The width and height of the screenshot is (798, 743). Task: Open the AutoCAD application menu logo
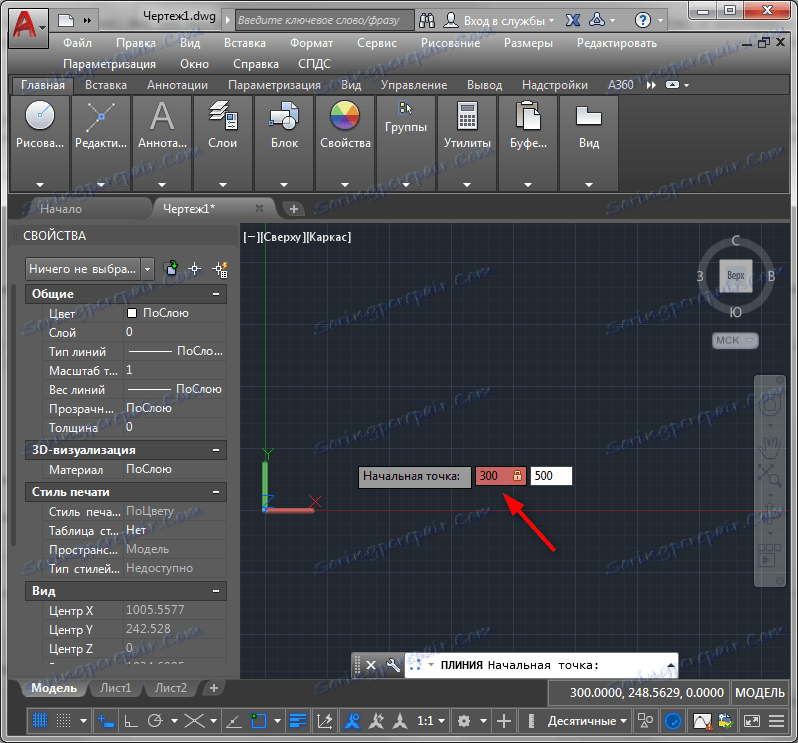click(x=28, y=27)
